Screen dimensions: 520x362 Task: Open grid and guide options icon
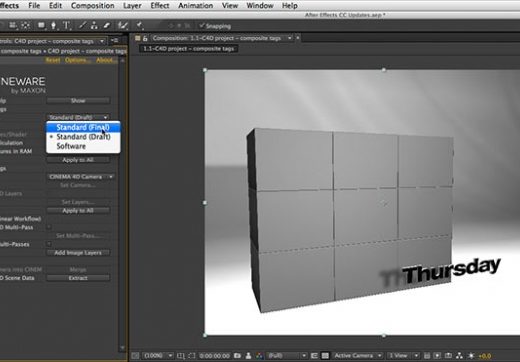[x=180, y=356]
